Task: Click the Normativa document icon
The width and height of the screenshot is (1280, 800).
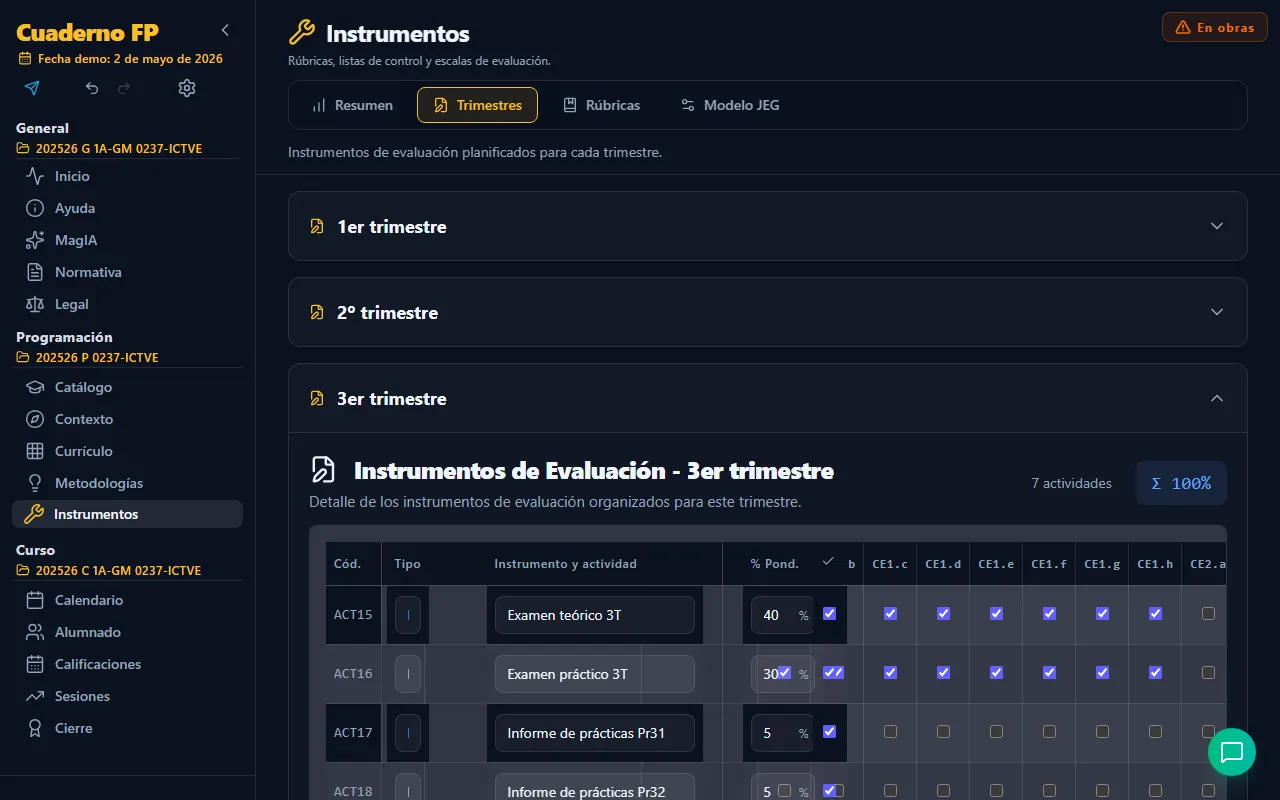Action: [35, 272]
